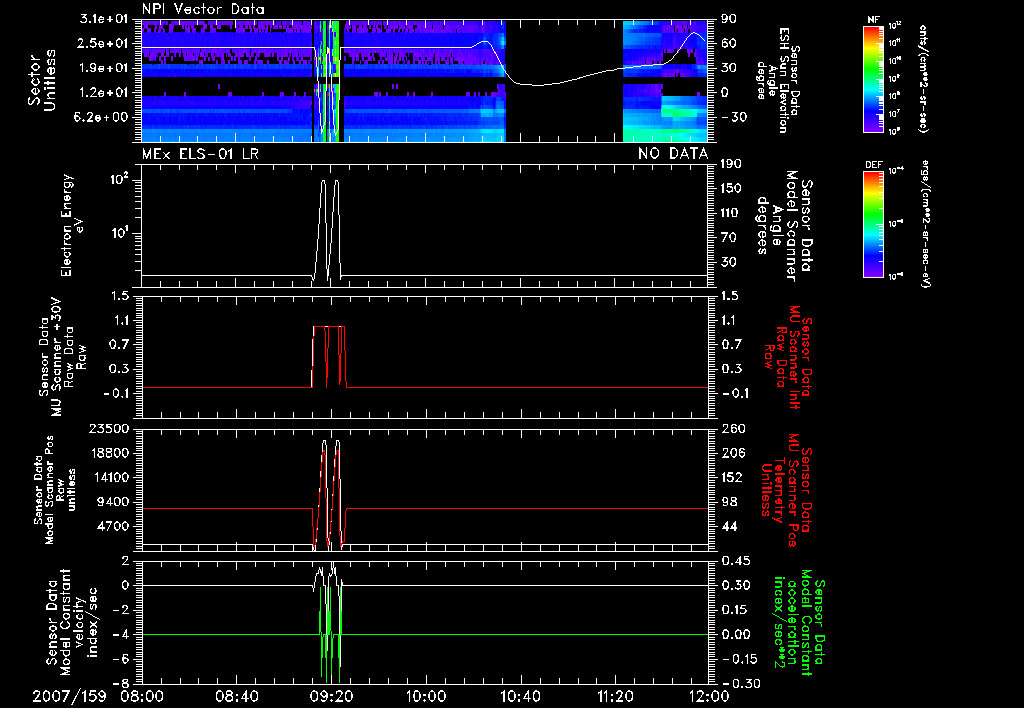This screenshot has width=1024, height=708.
Task: Click the 260 telemetry tick label
Action: [731, 428]
